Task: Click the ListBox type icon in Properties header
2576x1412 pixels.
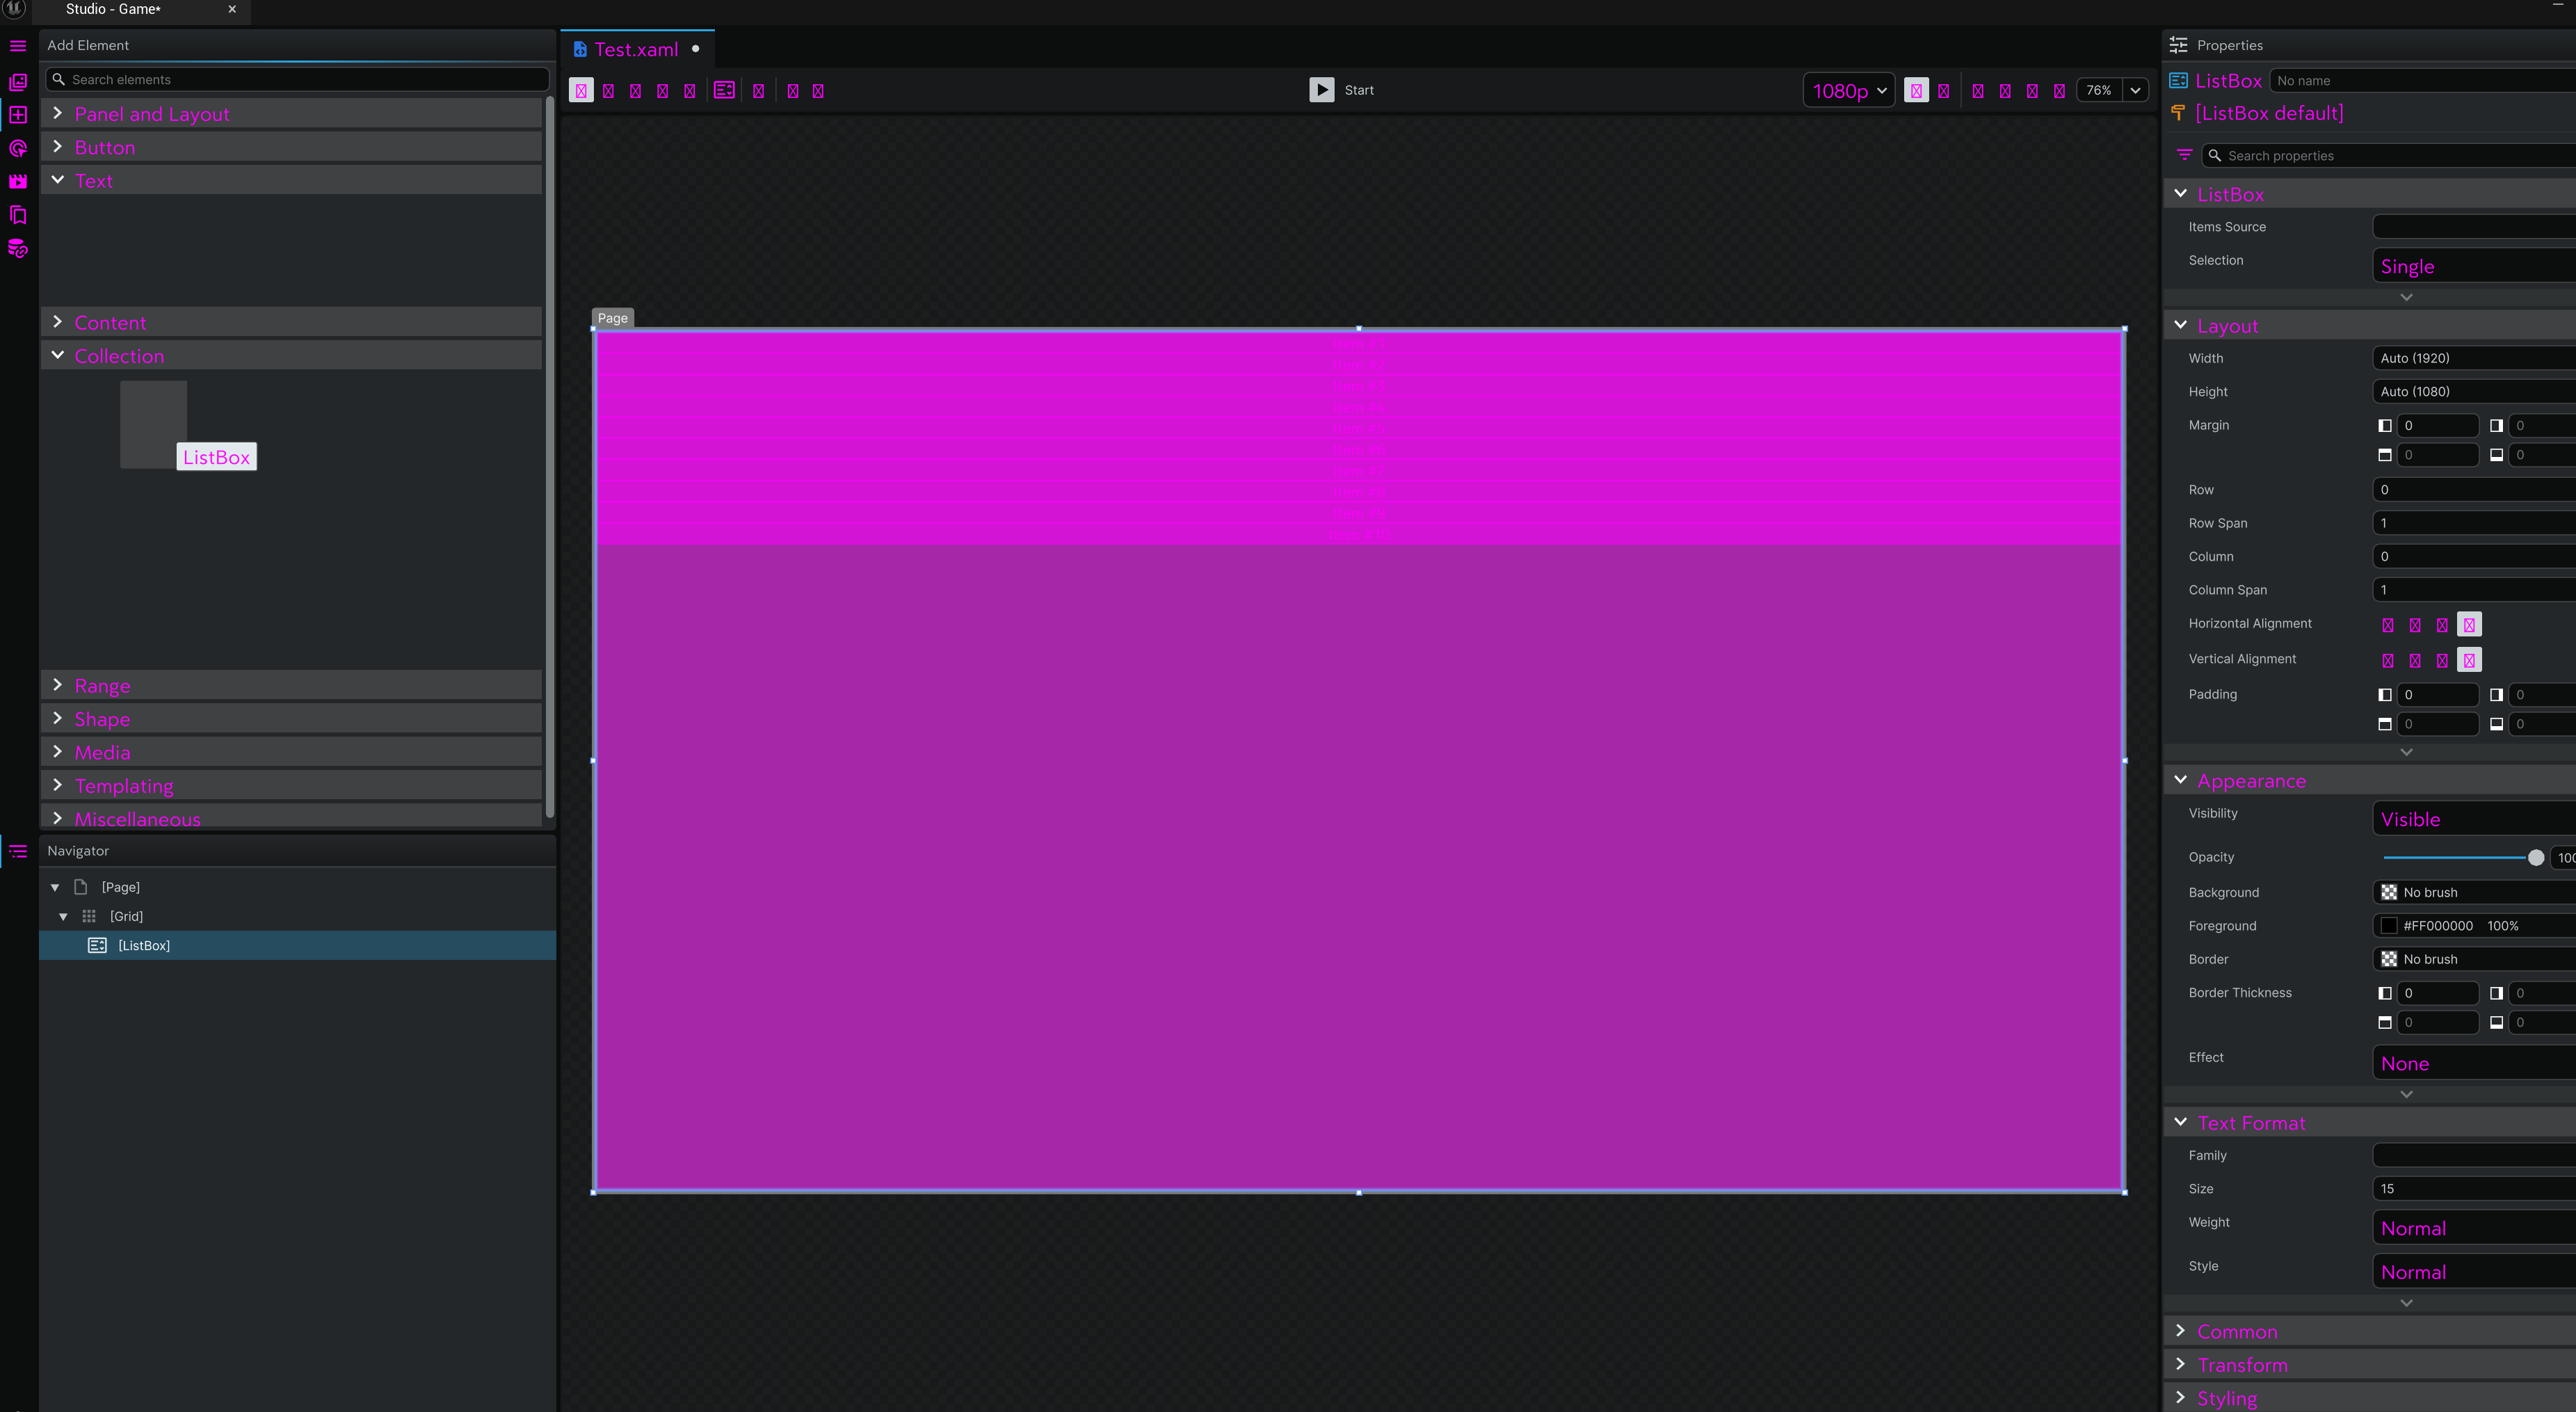Action: [2178, 81]
